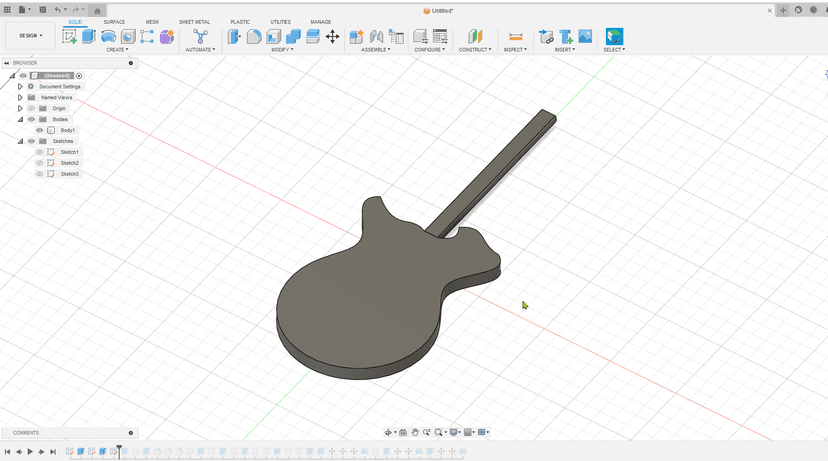828x461 pixels.
Task: Click the Measure tool in Inspect
Action: tap(516, 36)
